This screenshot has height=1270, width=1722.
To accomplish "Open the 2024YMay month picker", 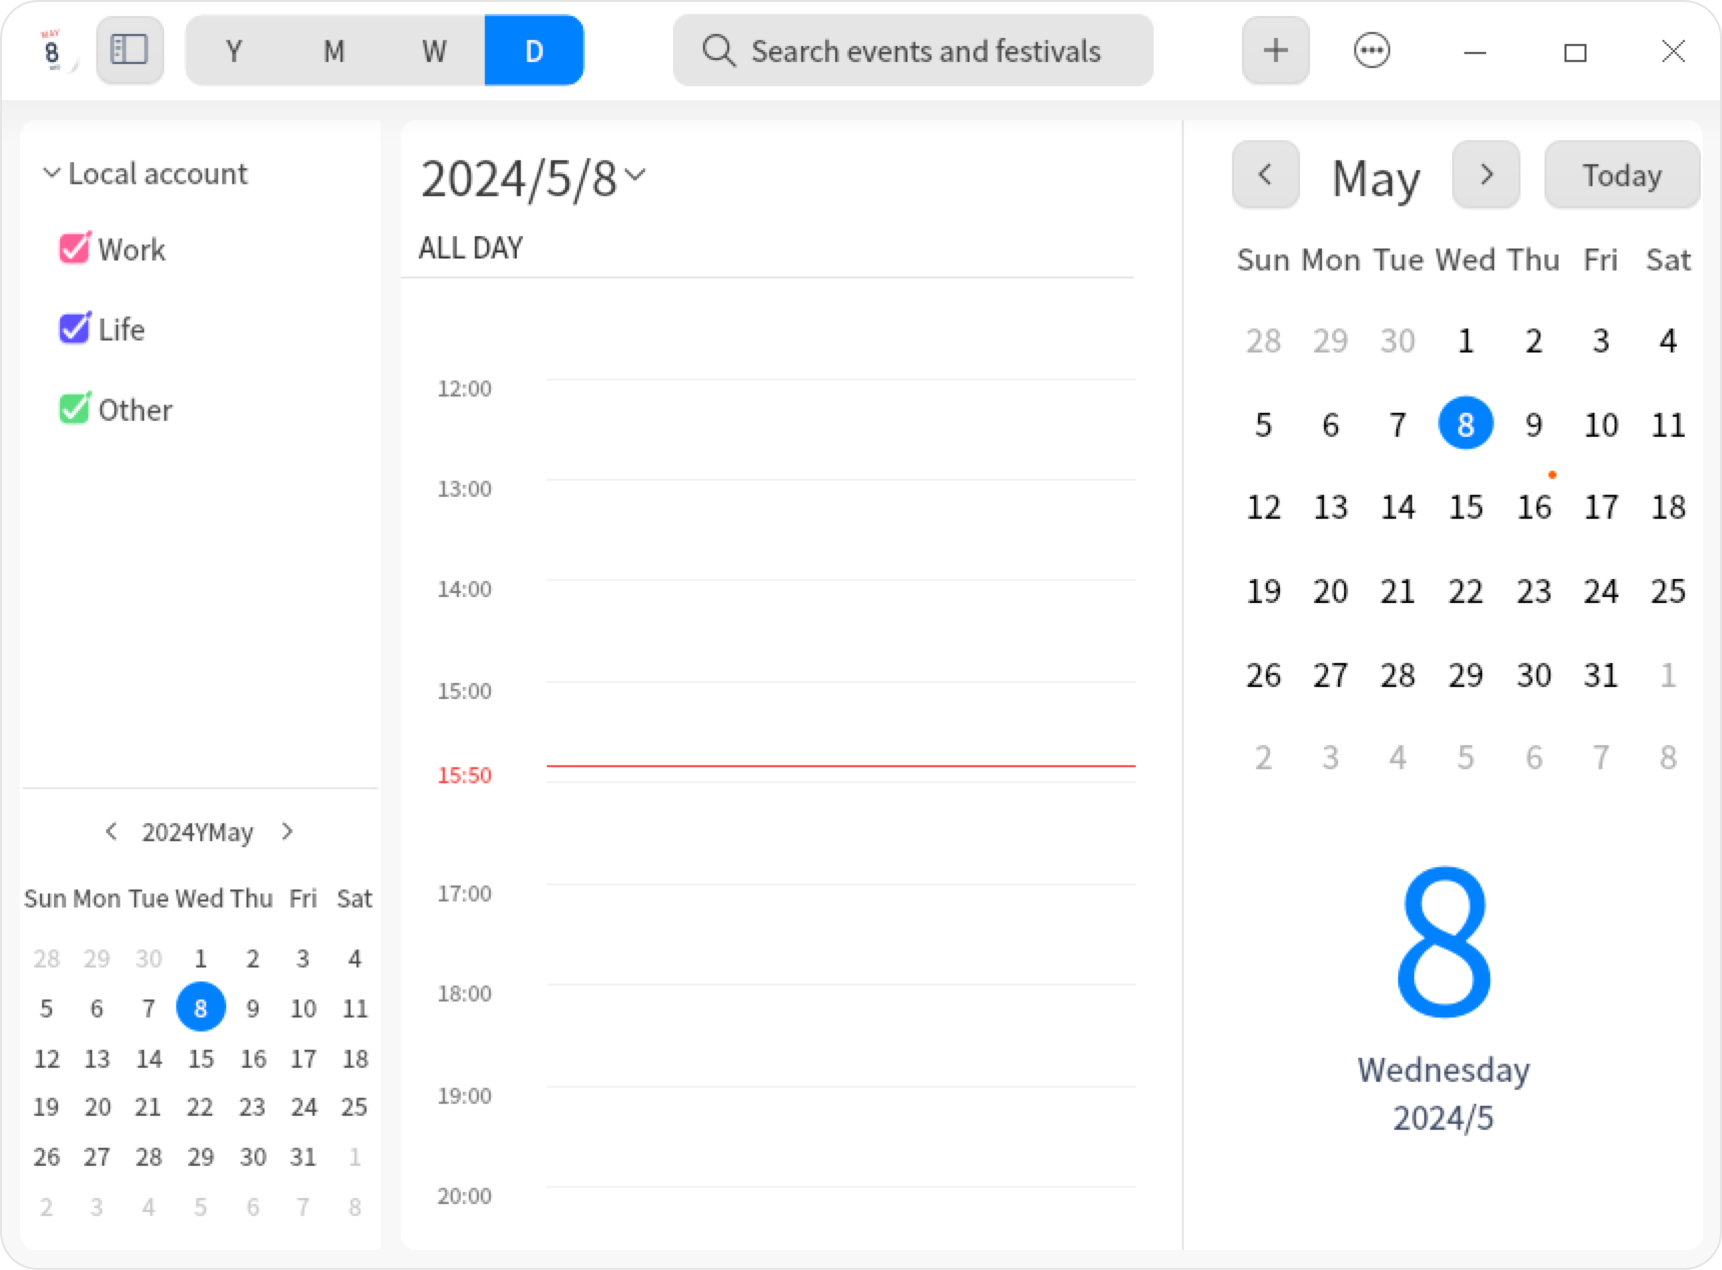I will click(197, 831).
